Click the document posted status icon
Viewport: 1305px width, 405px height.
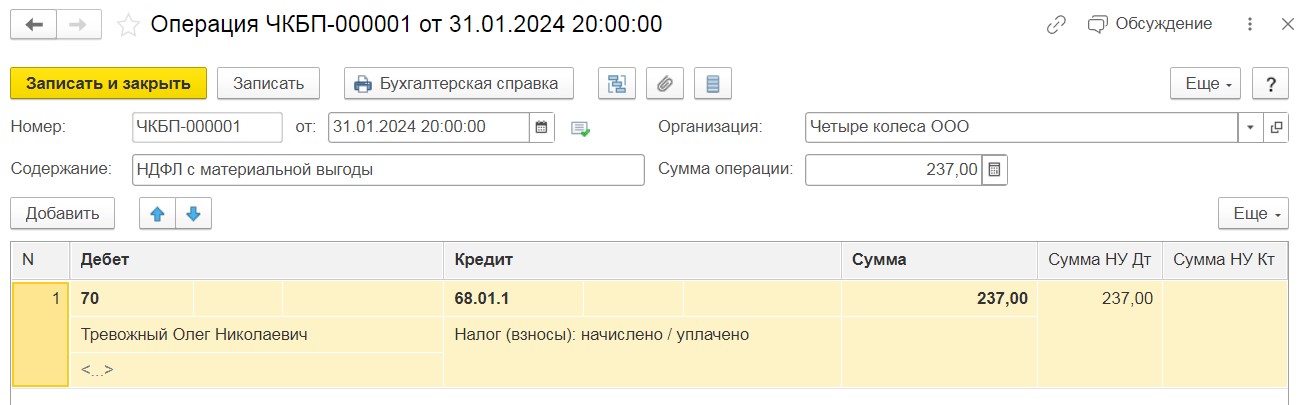[581, 128]
